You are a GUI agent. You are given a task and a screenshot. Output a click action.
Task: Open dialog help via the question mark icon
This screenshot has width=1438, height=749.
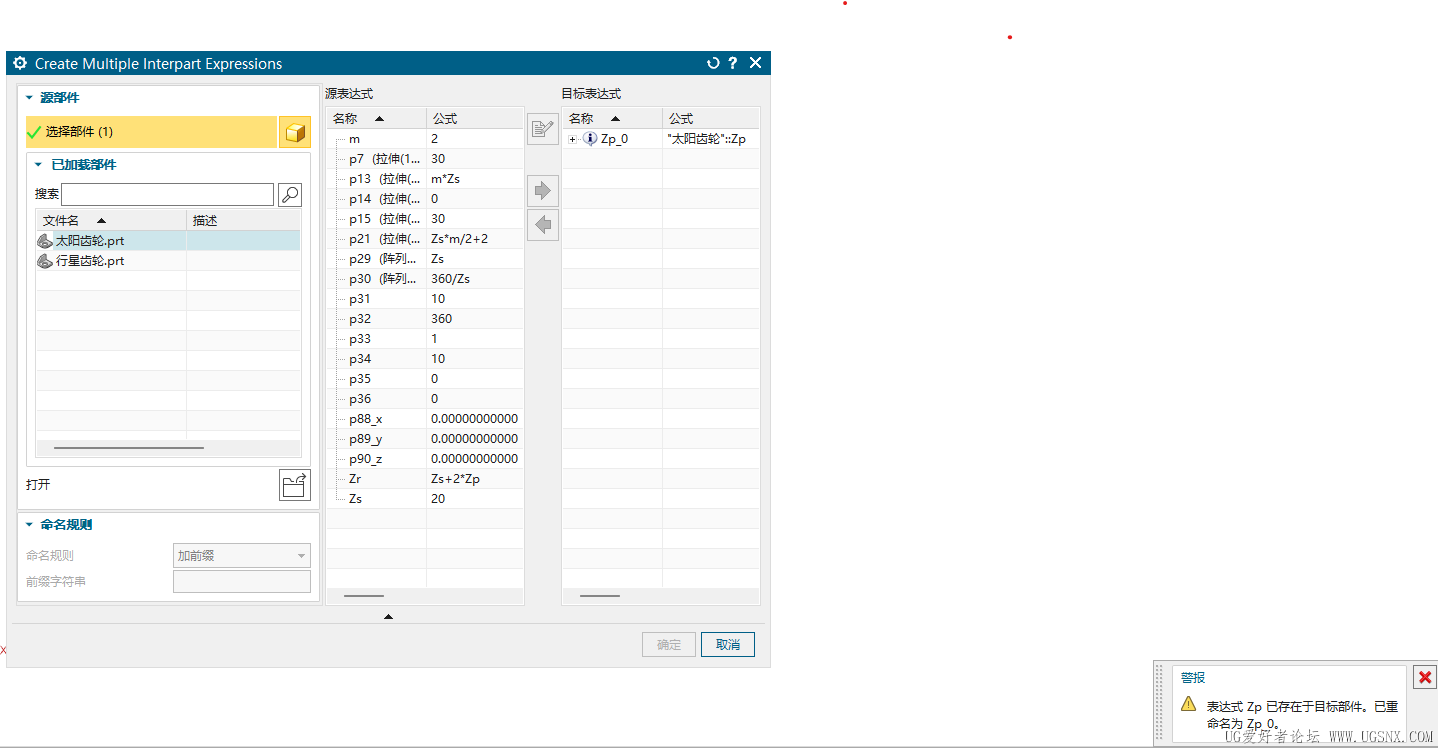733,62
